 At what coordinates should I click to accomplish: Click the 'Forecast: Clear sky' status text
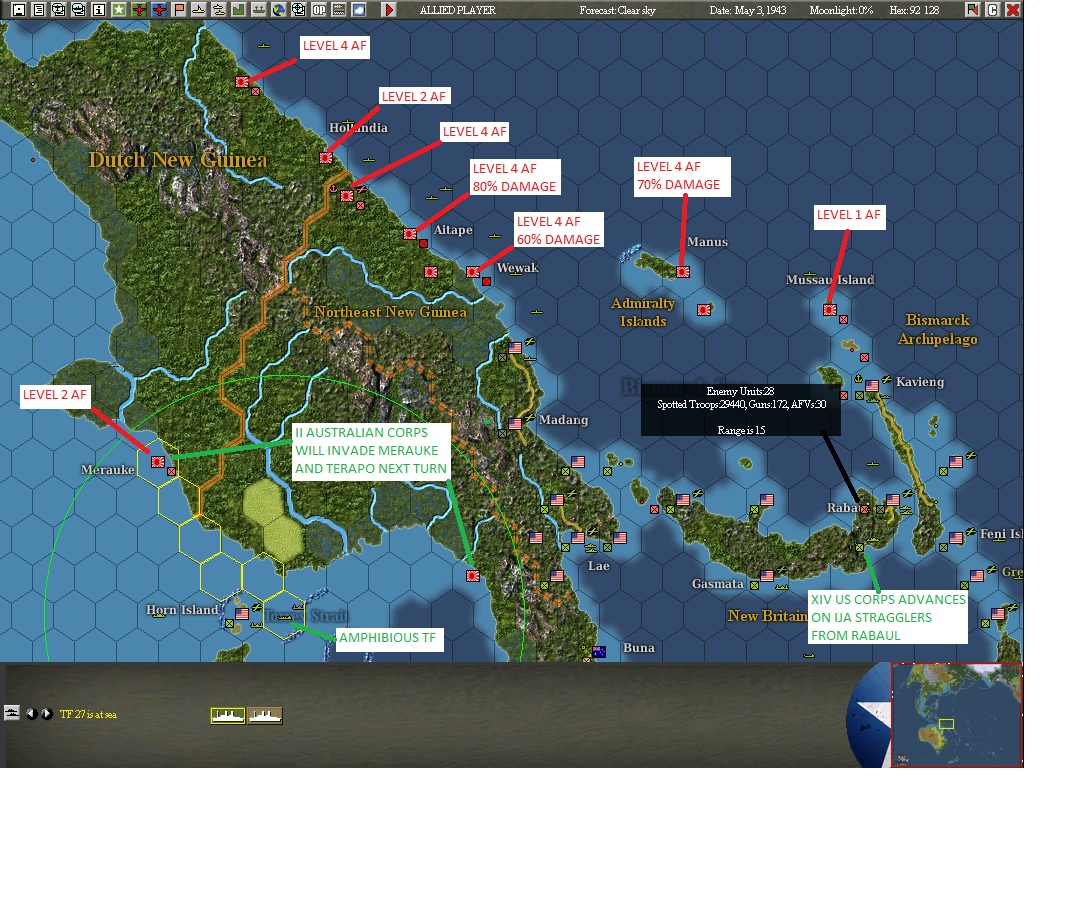tap(617, 10)
